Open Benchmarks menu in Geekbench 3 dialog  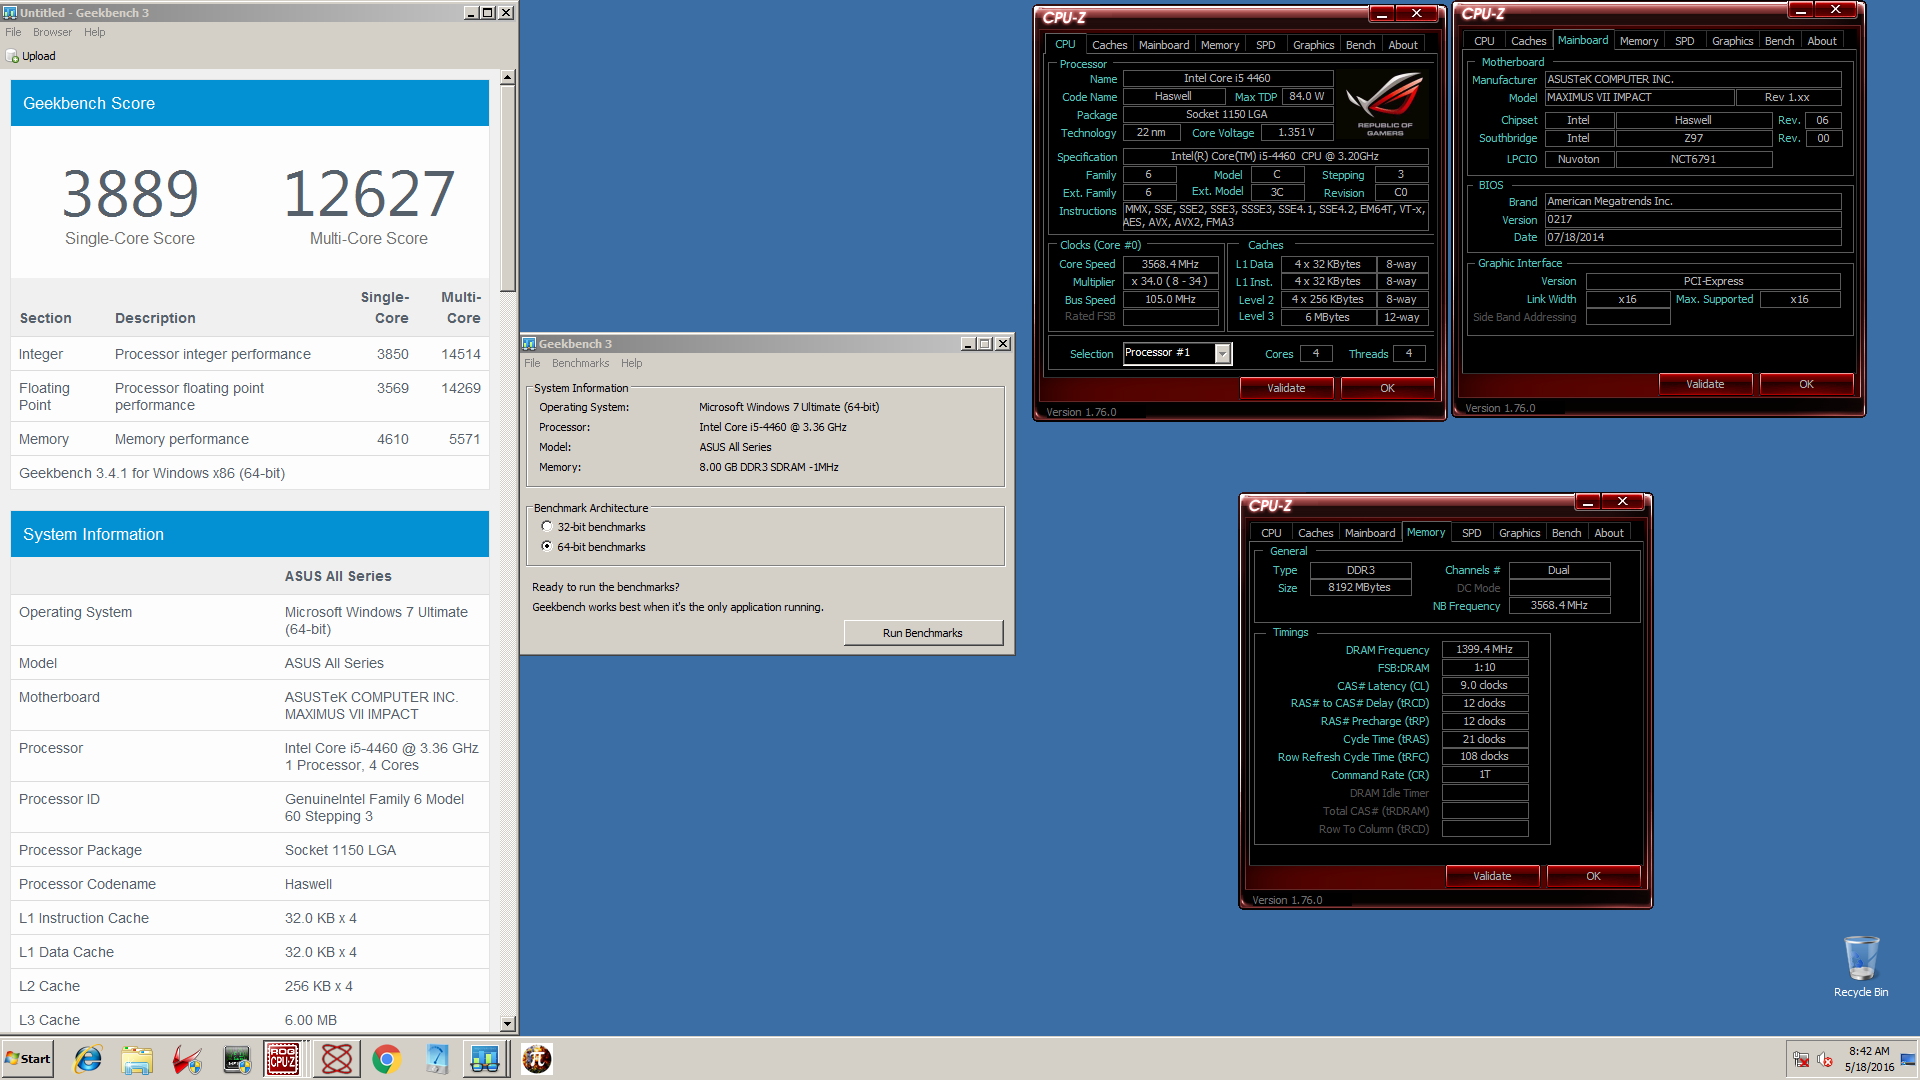click(580, 363)
